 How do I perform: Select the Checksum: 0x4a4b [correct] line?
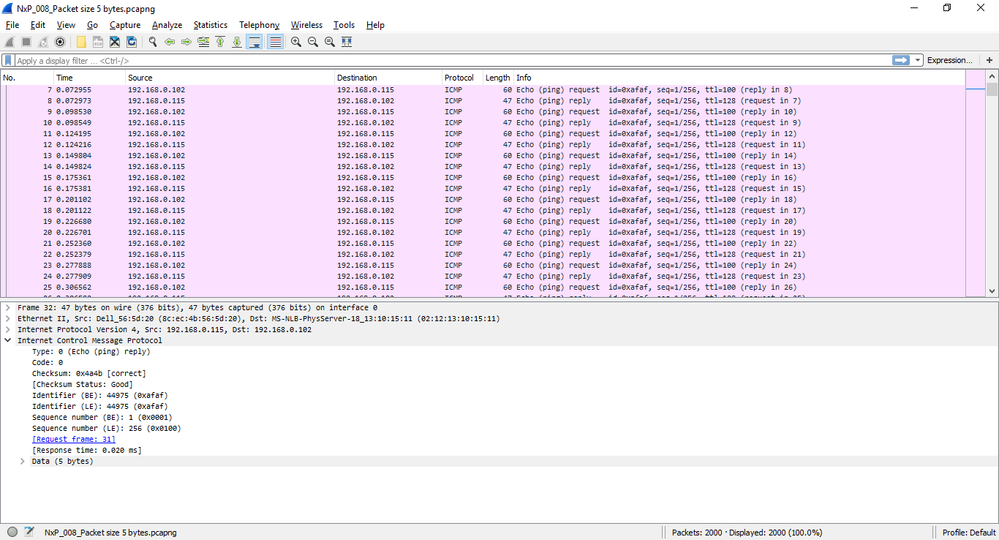tap(89, 374)
